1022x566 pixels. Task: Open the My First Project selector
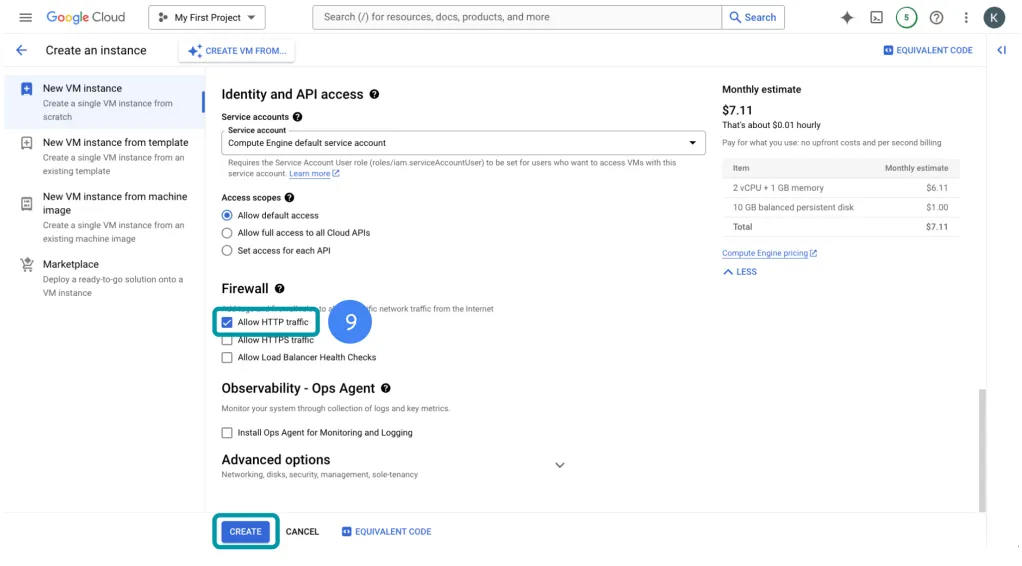(207, 17)
